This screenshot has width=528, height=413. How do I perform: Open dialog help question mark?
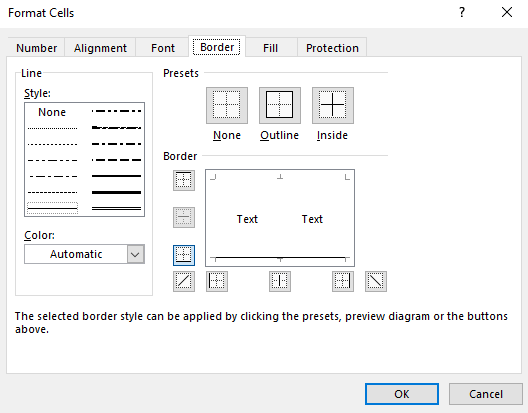[462, 13]
